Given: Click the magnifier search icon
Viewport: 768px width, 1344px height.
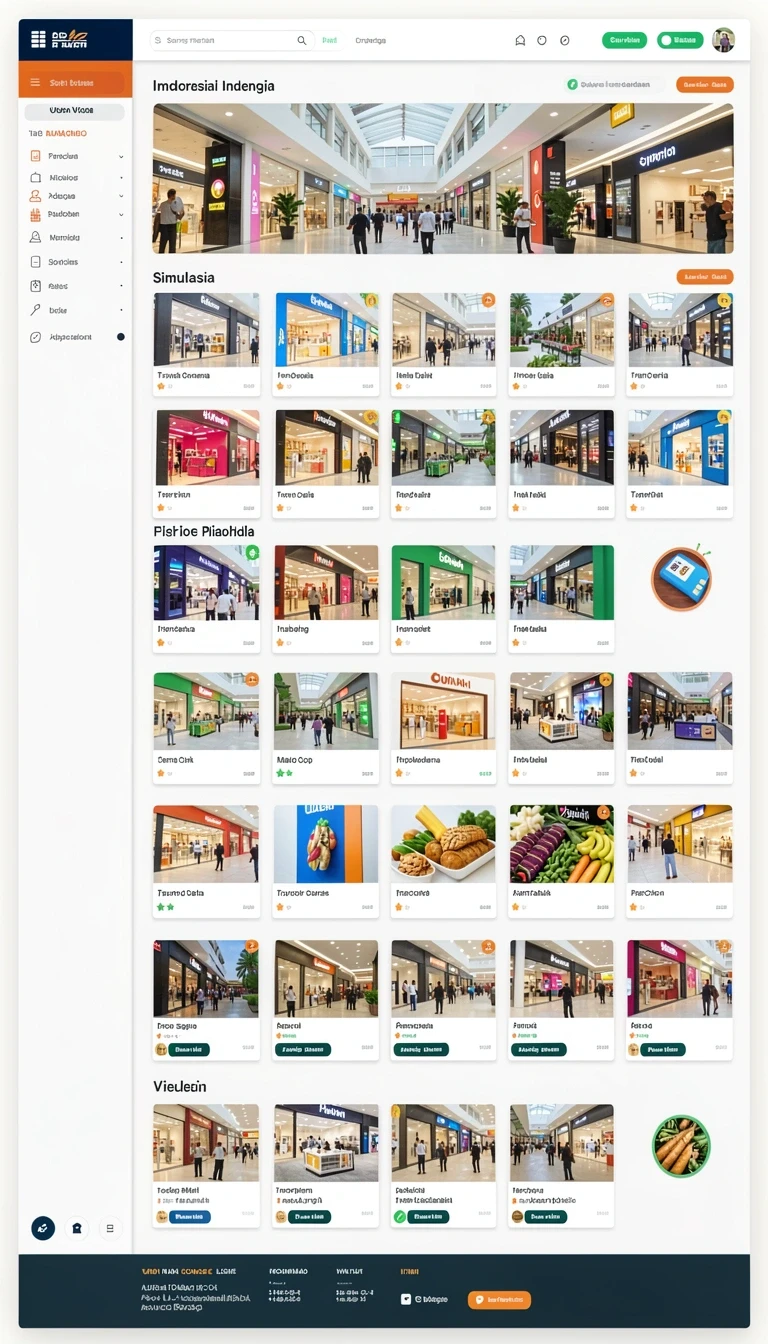Looking at the screenshot, I should tap(302, 40).
